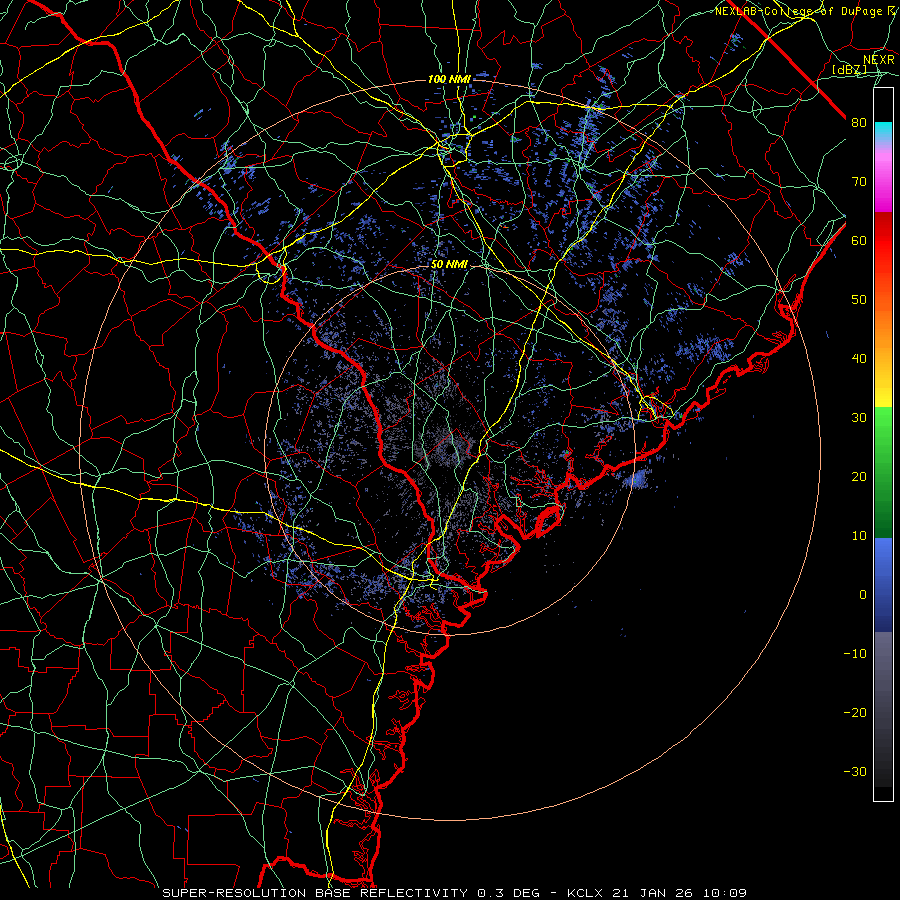The width and height of the screenshot is (900, 900).
Task: Click the -20 value on reflectivity scale
Action: [x=855, y=713]
